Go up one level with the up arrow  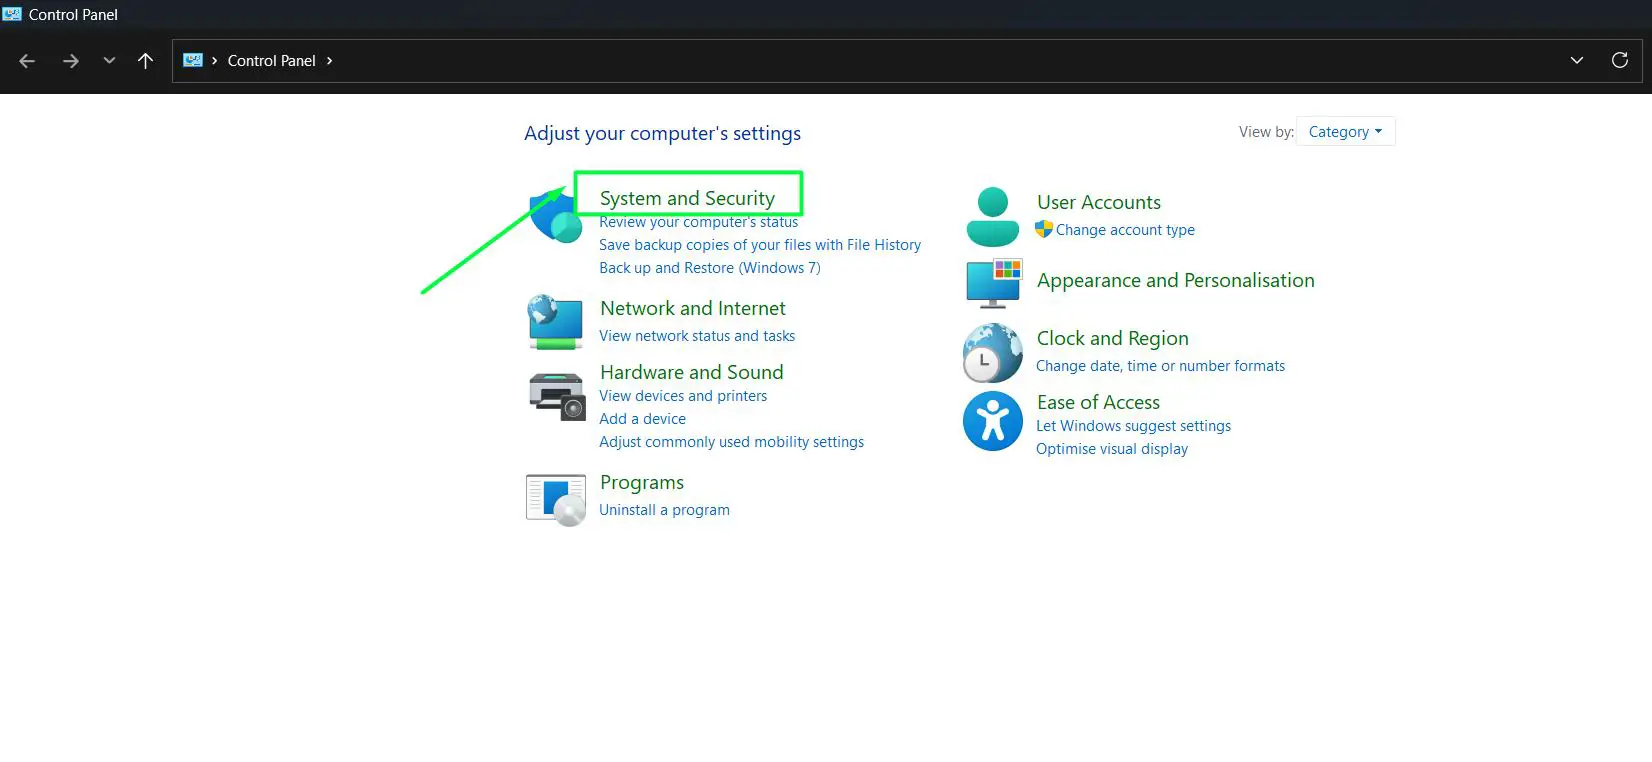click(145, 61)
